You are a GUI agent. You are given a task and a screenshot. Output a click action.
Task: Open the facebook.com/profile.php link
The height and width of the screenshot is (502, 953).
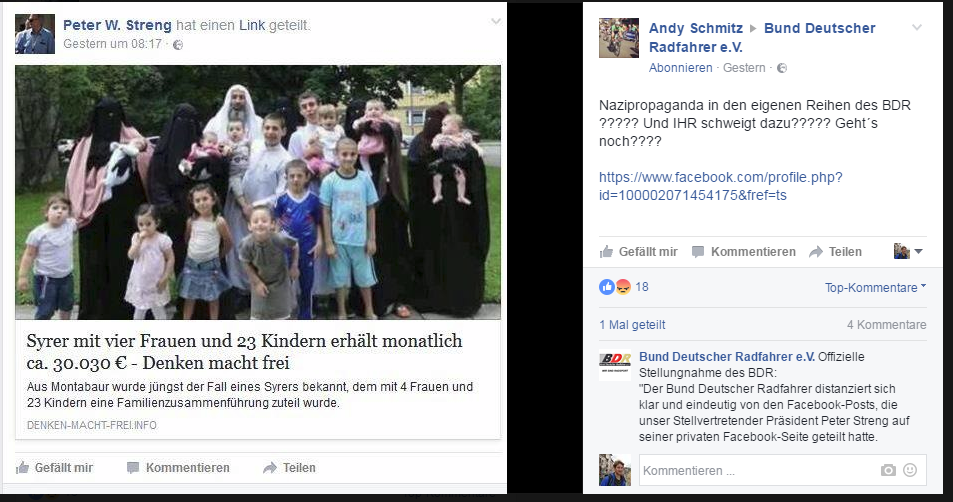720,186
